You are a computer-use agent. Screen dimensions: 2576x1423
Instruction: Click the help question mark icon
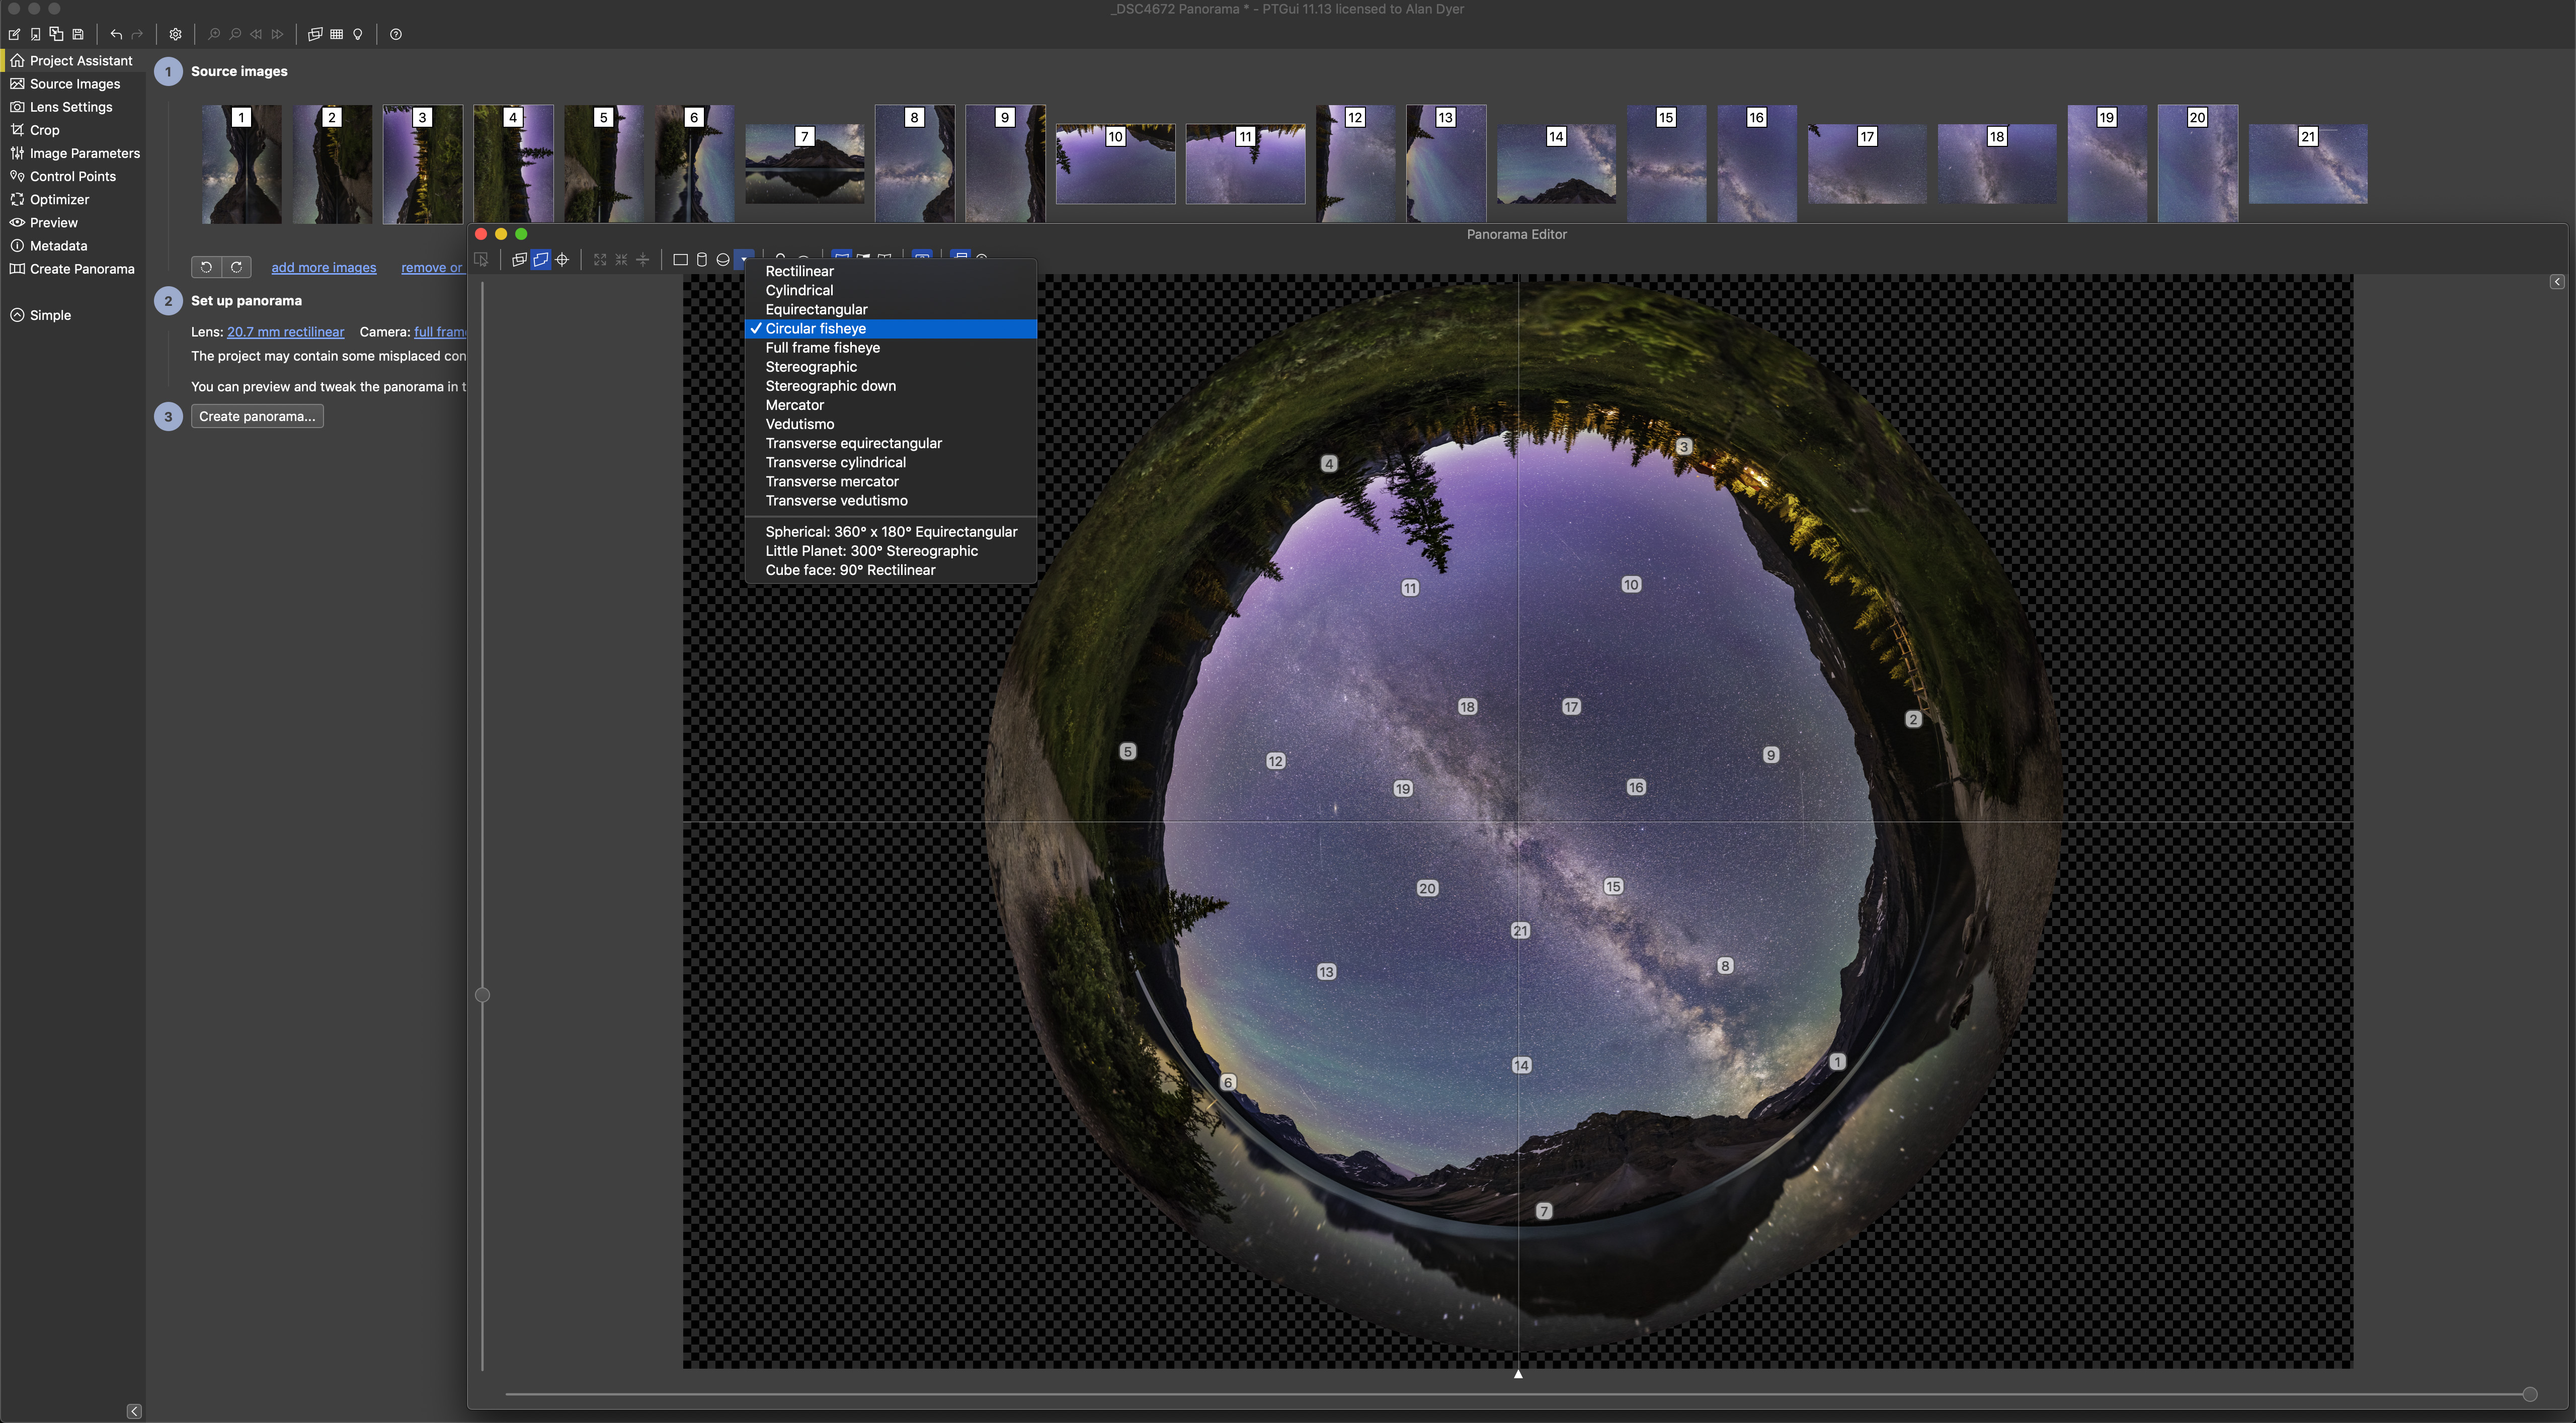(396, 34)
